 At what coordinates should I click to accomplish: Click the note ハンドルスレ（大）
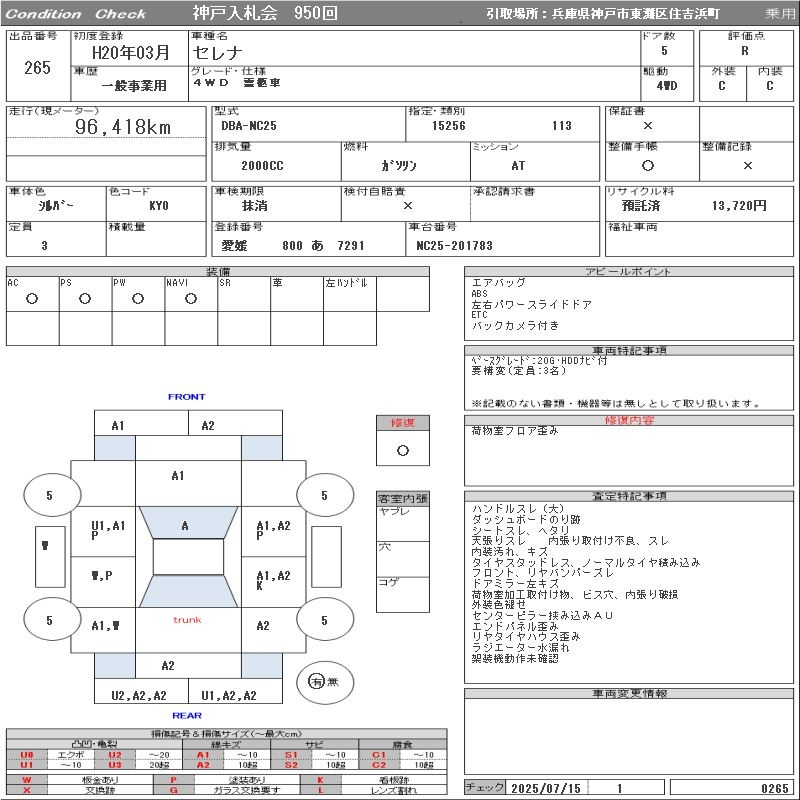[518, 509]
